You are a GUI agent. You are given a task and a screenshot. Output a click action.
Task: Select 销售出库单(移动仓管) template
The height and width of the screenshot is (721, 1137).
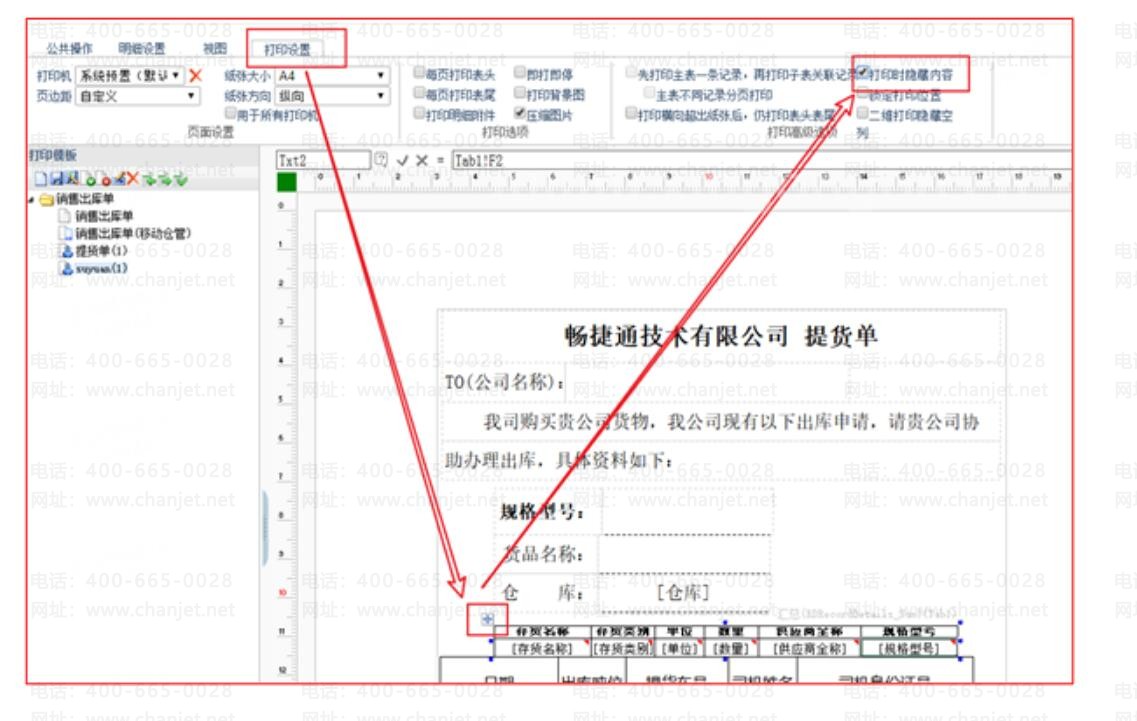133,234
